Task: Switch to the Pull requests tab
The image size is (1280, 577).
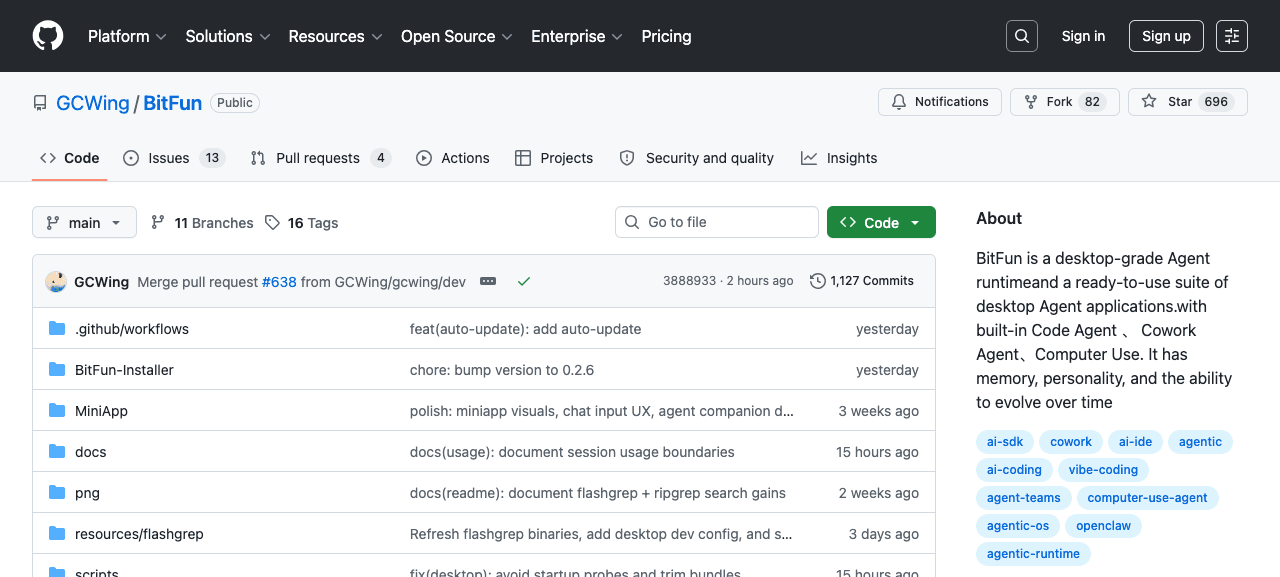Action: (x=320, y=158)
